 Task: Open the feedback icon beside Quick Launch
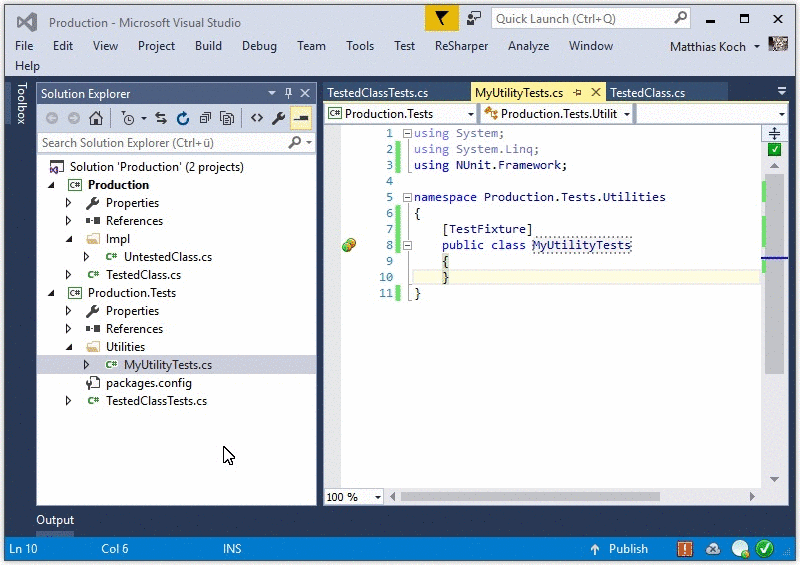coord(474,19)
